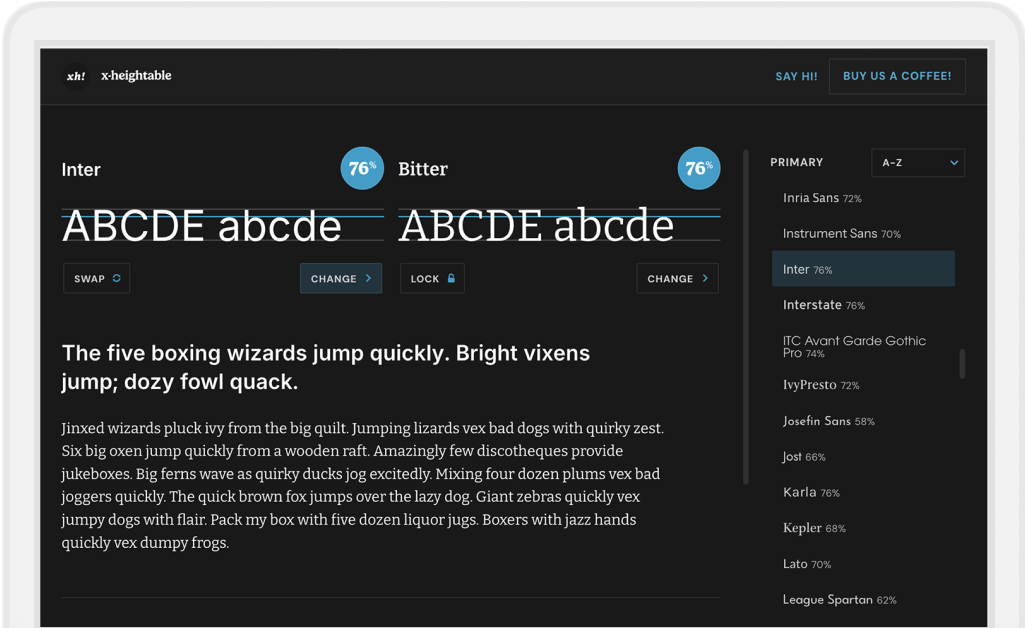Click the 76% badge next to Bitter
The image size is (1025, 628).
pyautogui.click(x=698, y=168)
